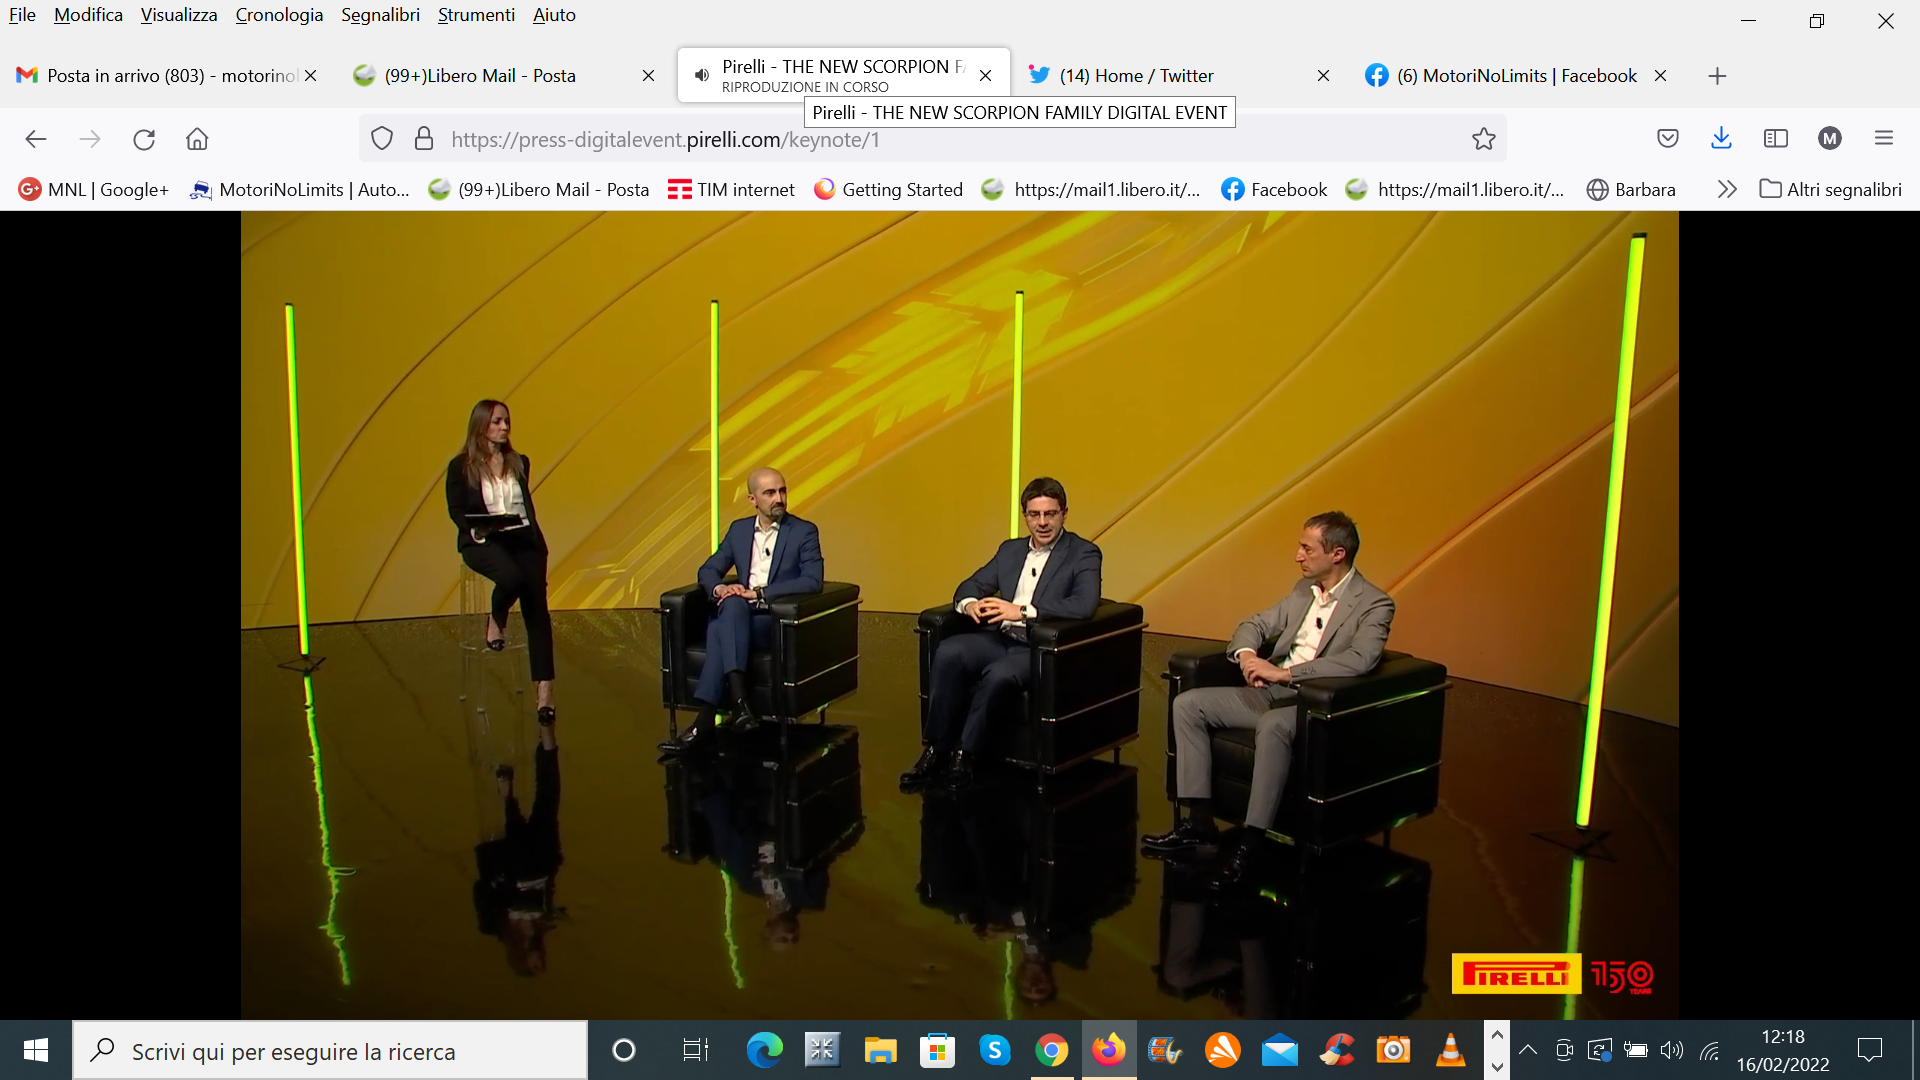The height and width of the screenshot is (1080, 1920).
Task: Show hidden system tray icons
Action: click(1527, 1050)
